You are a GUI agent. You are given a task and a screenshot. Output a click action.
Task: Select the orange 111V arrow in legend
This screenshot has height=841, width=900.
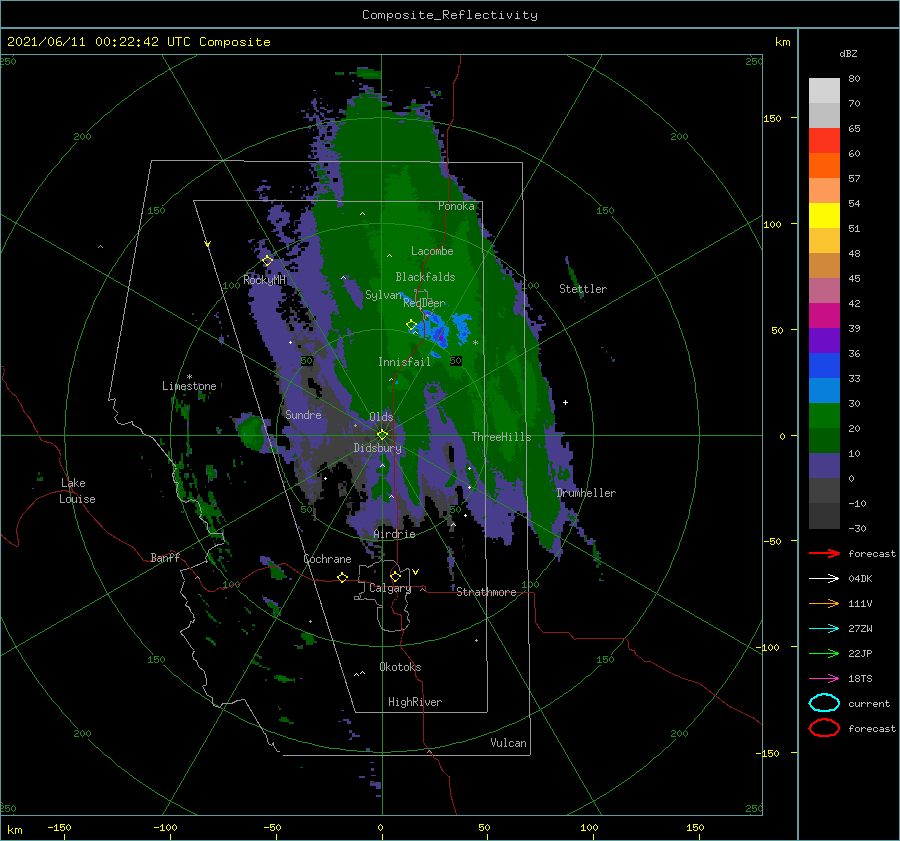coord(824,603)
